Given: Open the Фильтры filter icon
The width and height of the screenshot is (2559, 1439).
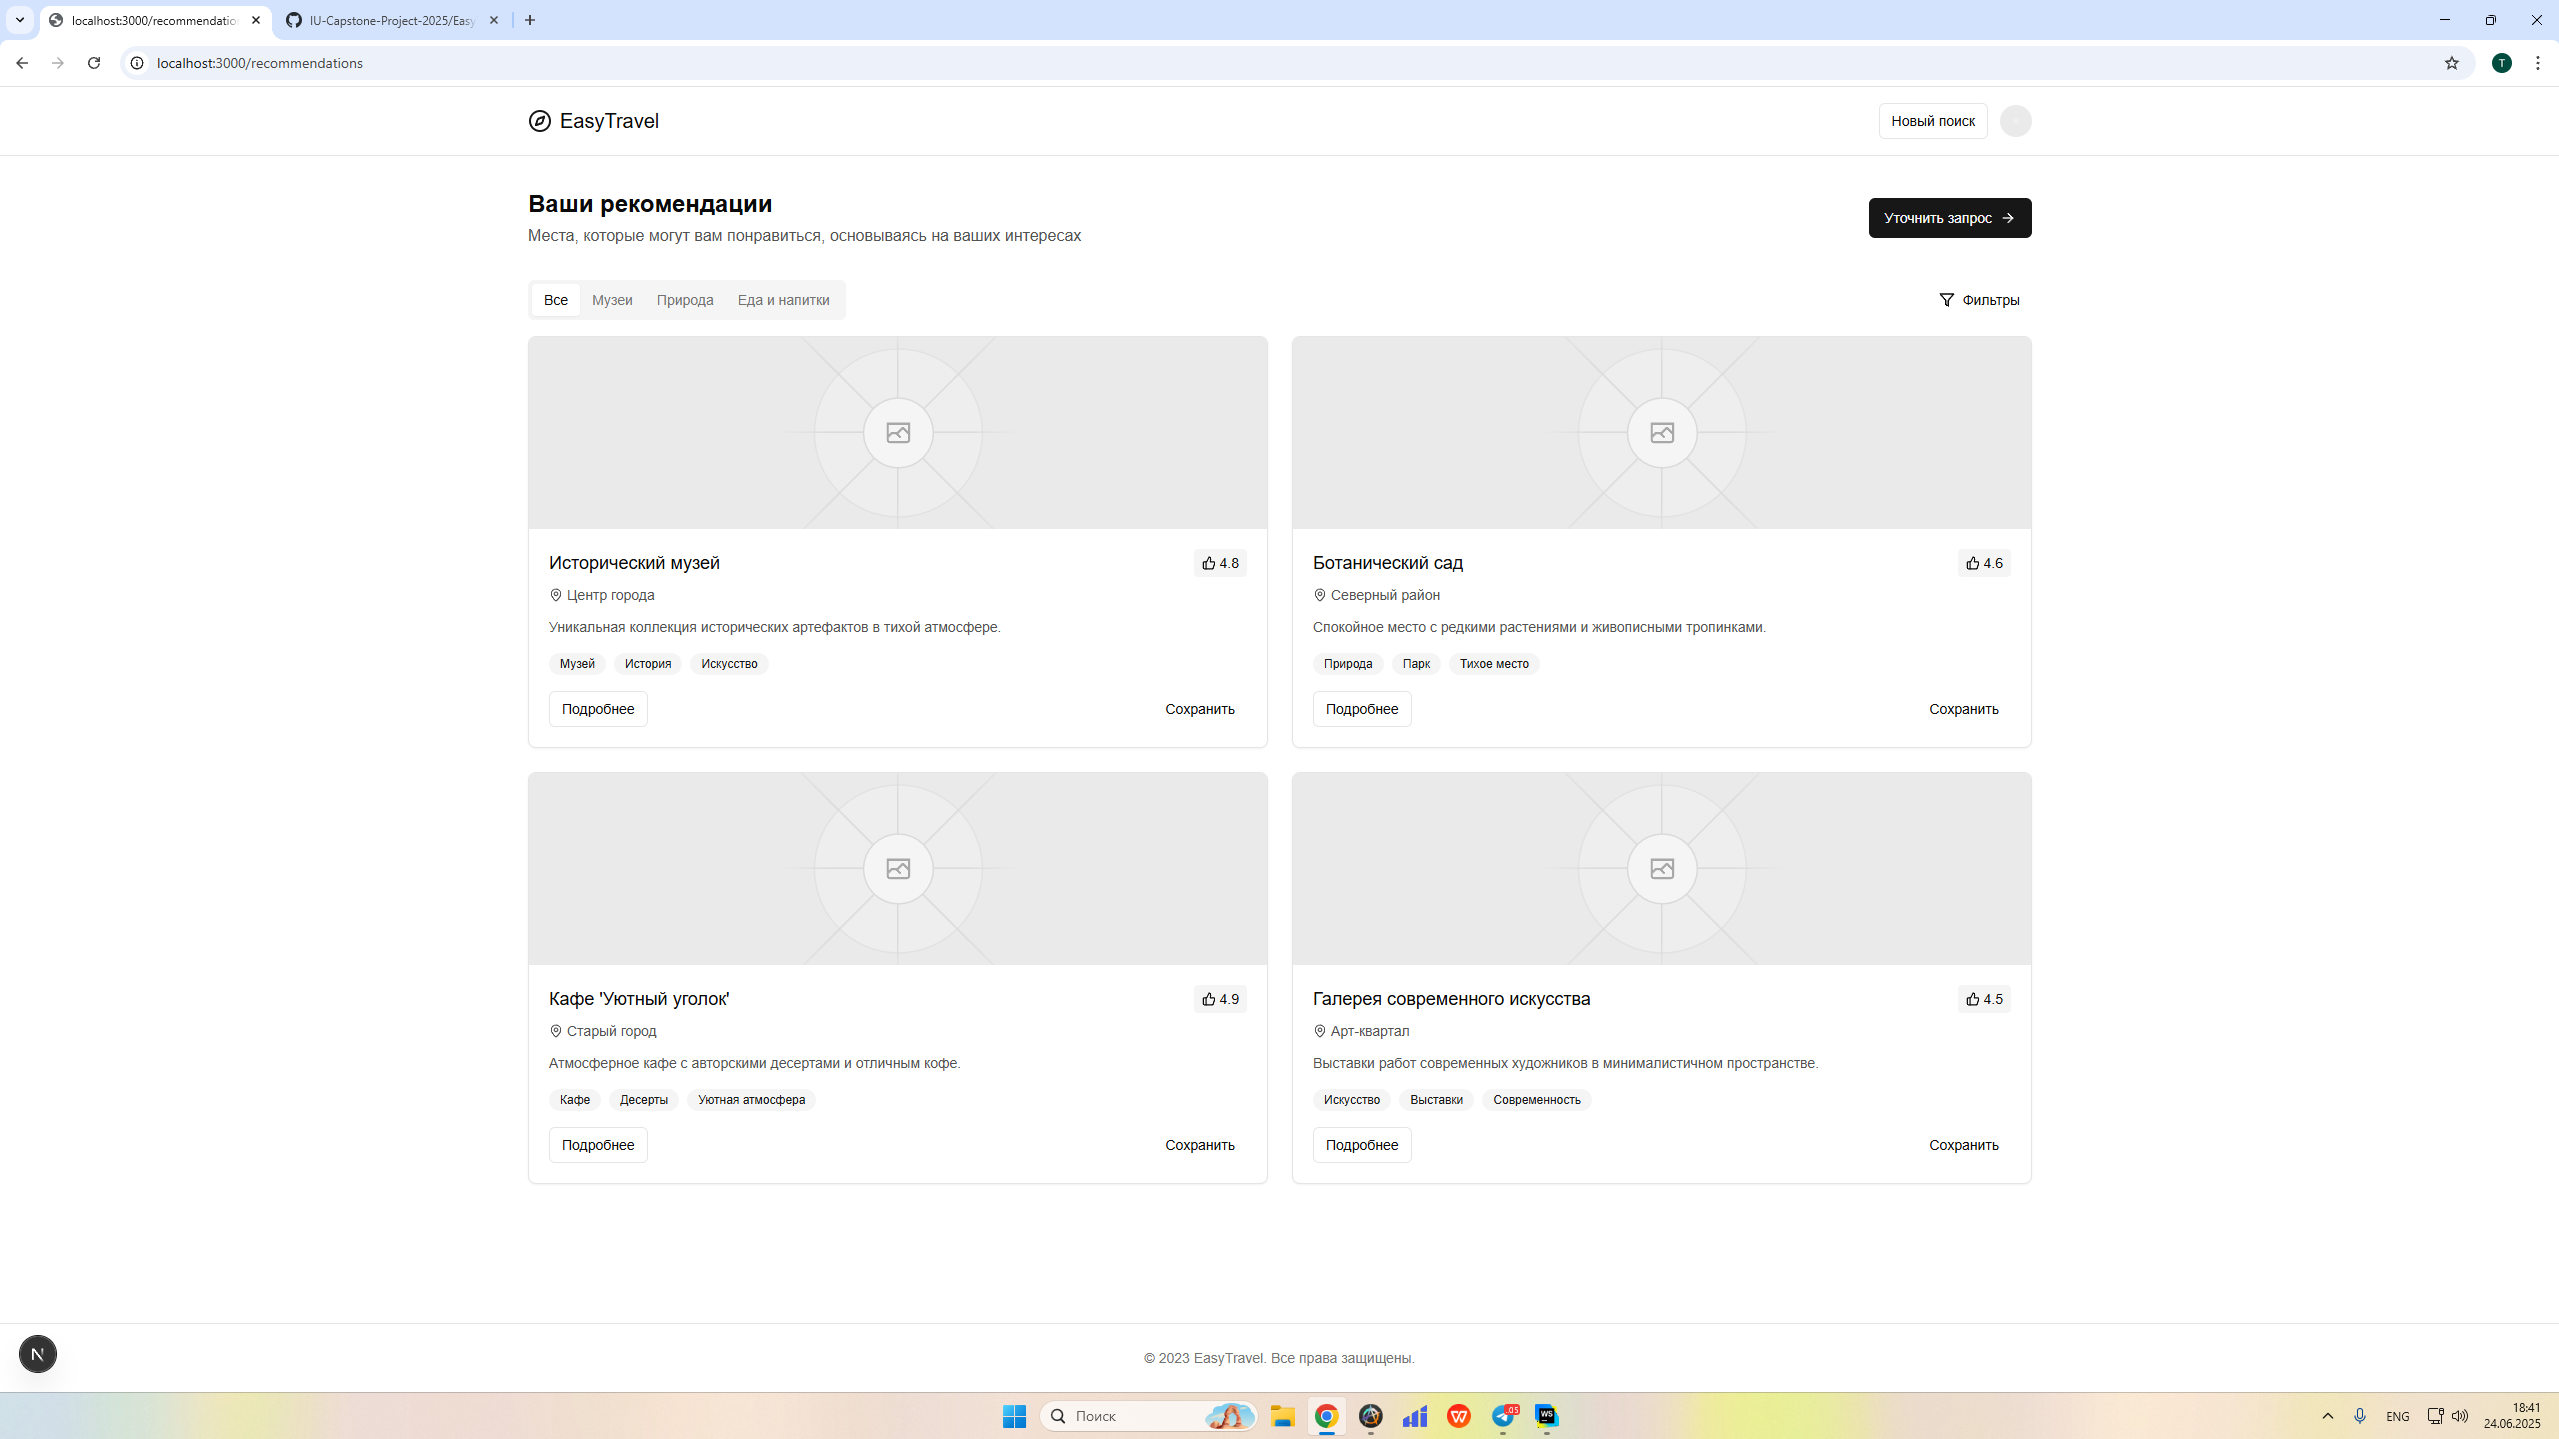Looking at the screenshot, I should click(1946, 300).
